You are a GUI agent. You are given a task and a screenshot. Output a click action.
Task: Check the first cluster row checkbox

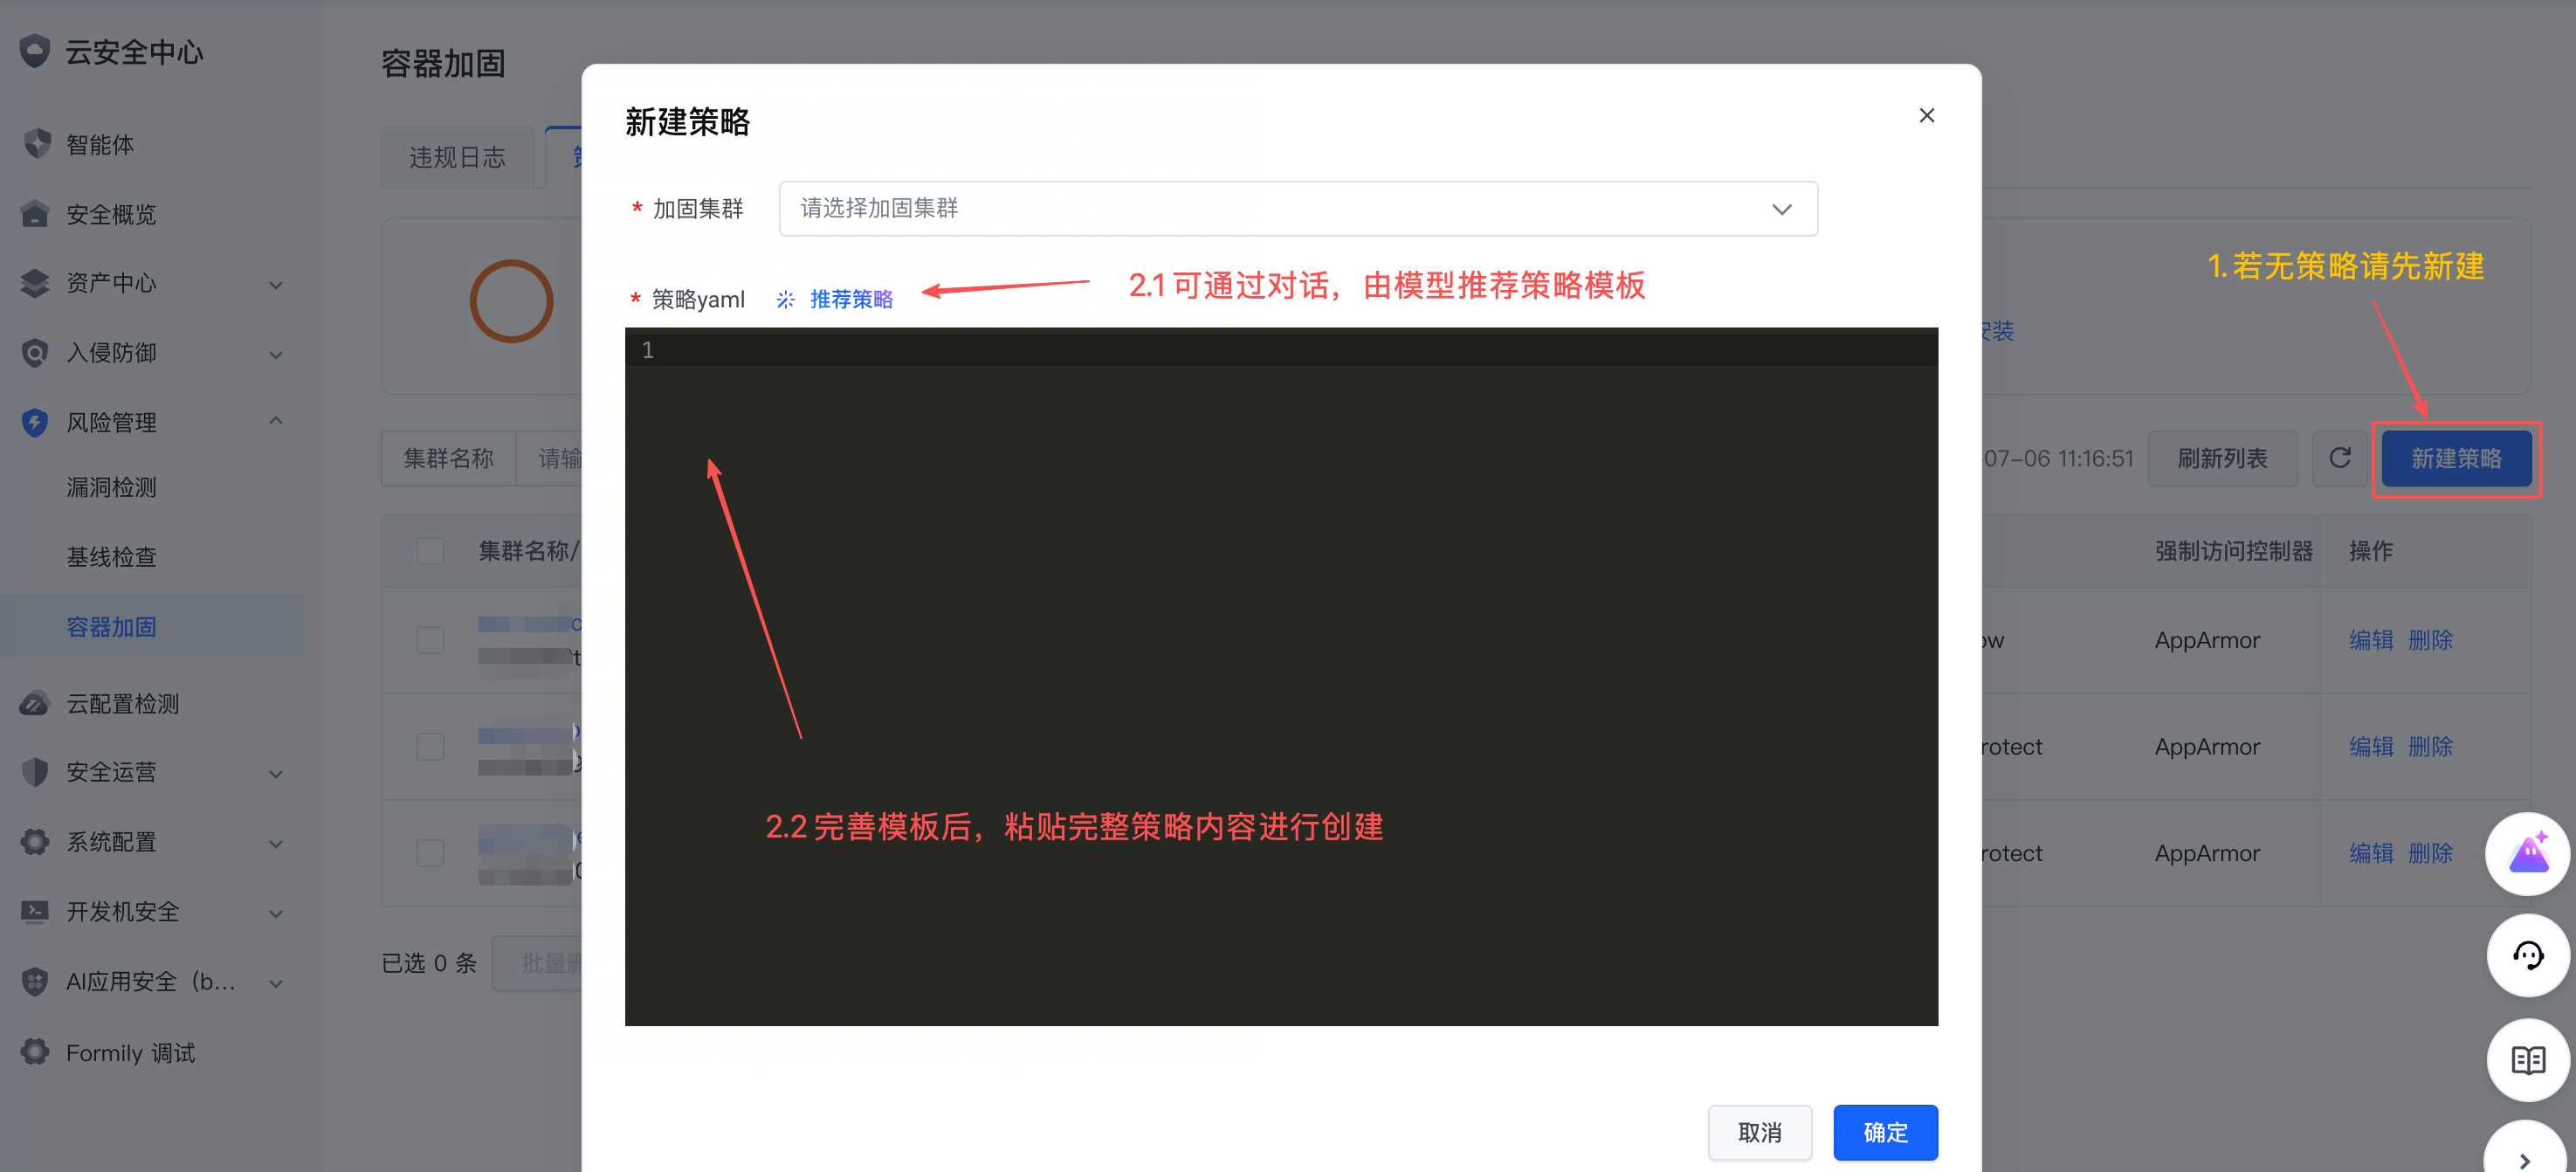point(430,640)
